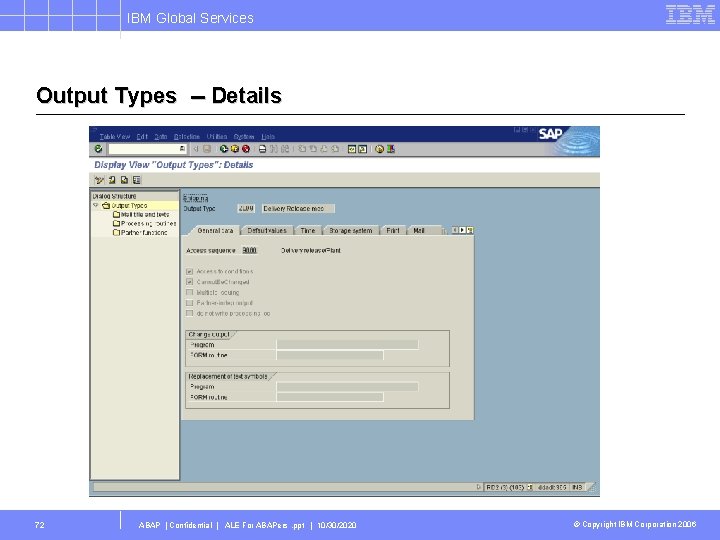This screenshot has height=540, width=720.
Task: Switch to the Default values tab
Action: point(267,231)
